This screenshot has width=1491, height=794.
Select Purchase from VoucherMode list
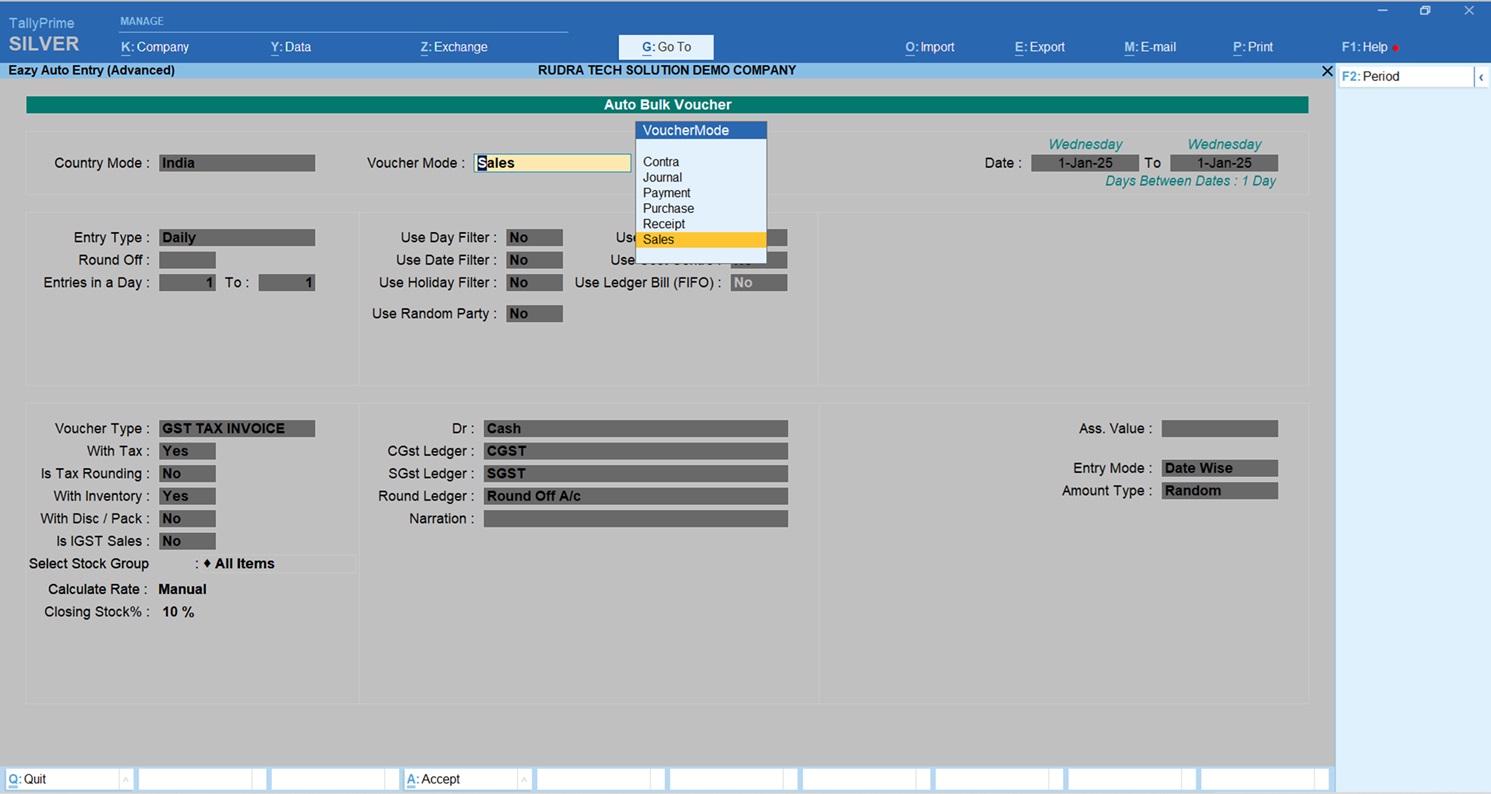coord(668,208)
